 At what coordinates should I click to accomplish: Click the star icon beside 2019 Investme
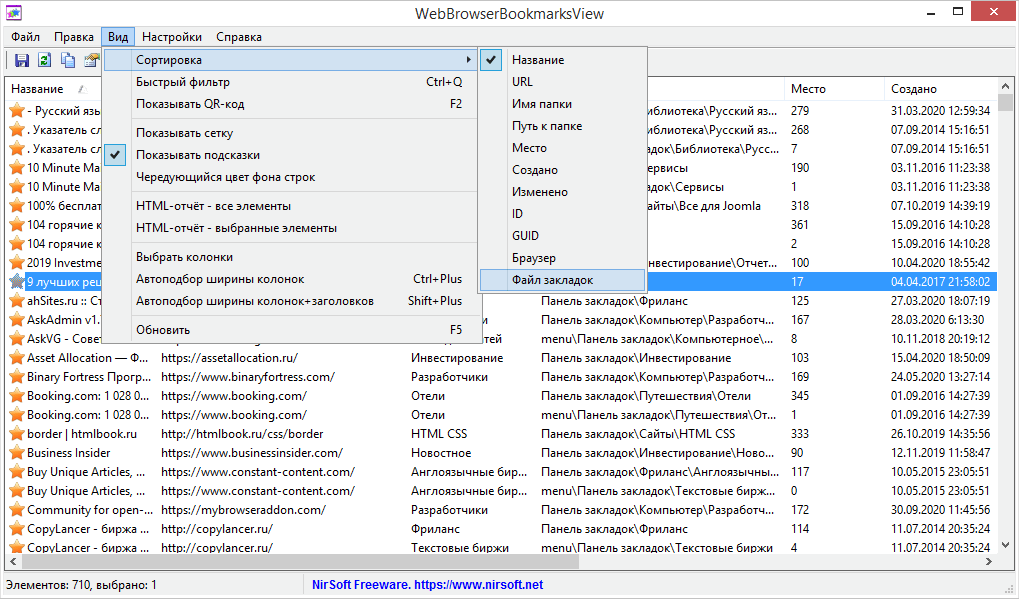(x=17, y=263)
